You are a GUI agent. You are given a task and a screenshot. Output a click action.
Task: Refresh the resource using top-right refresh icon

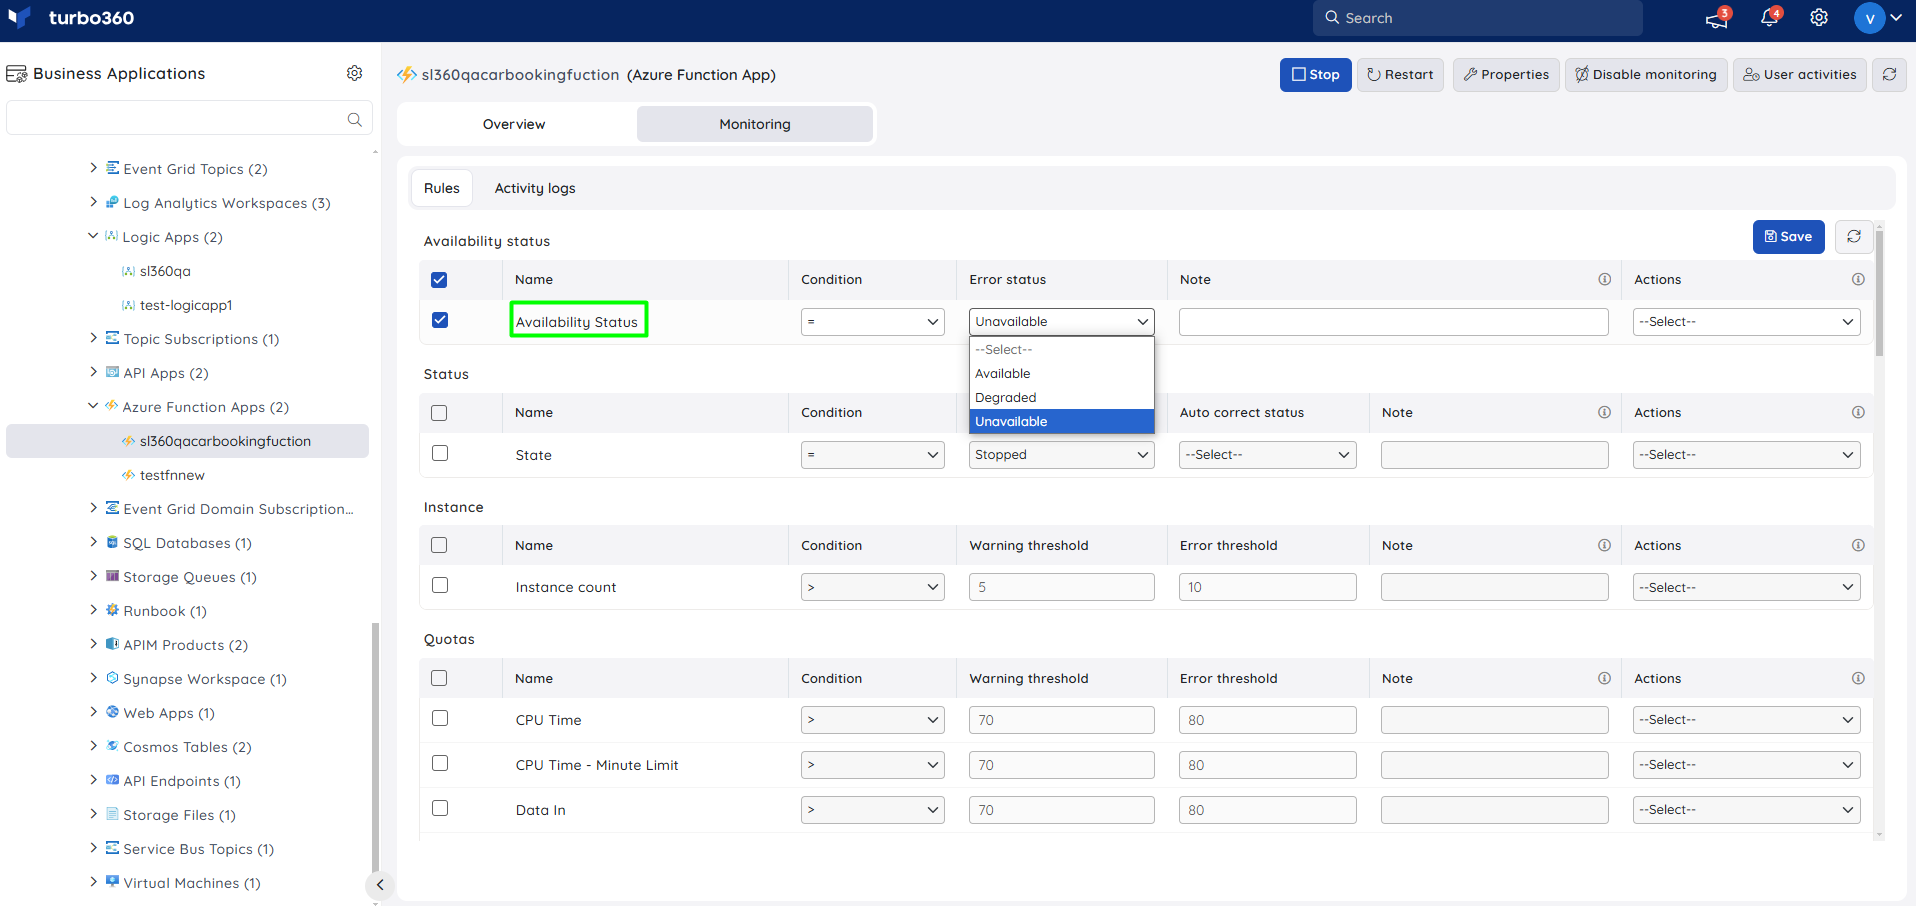1889,75
